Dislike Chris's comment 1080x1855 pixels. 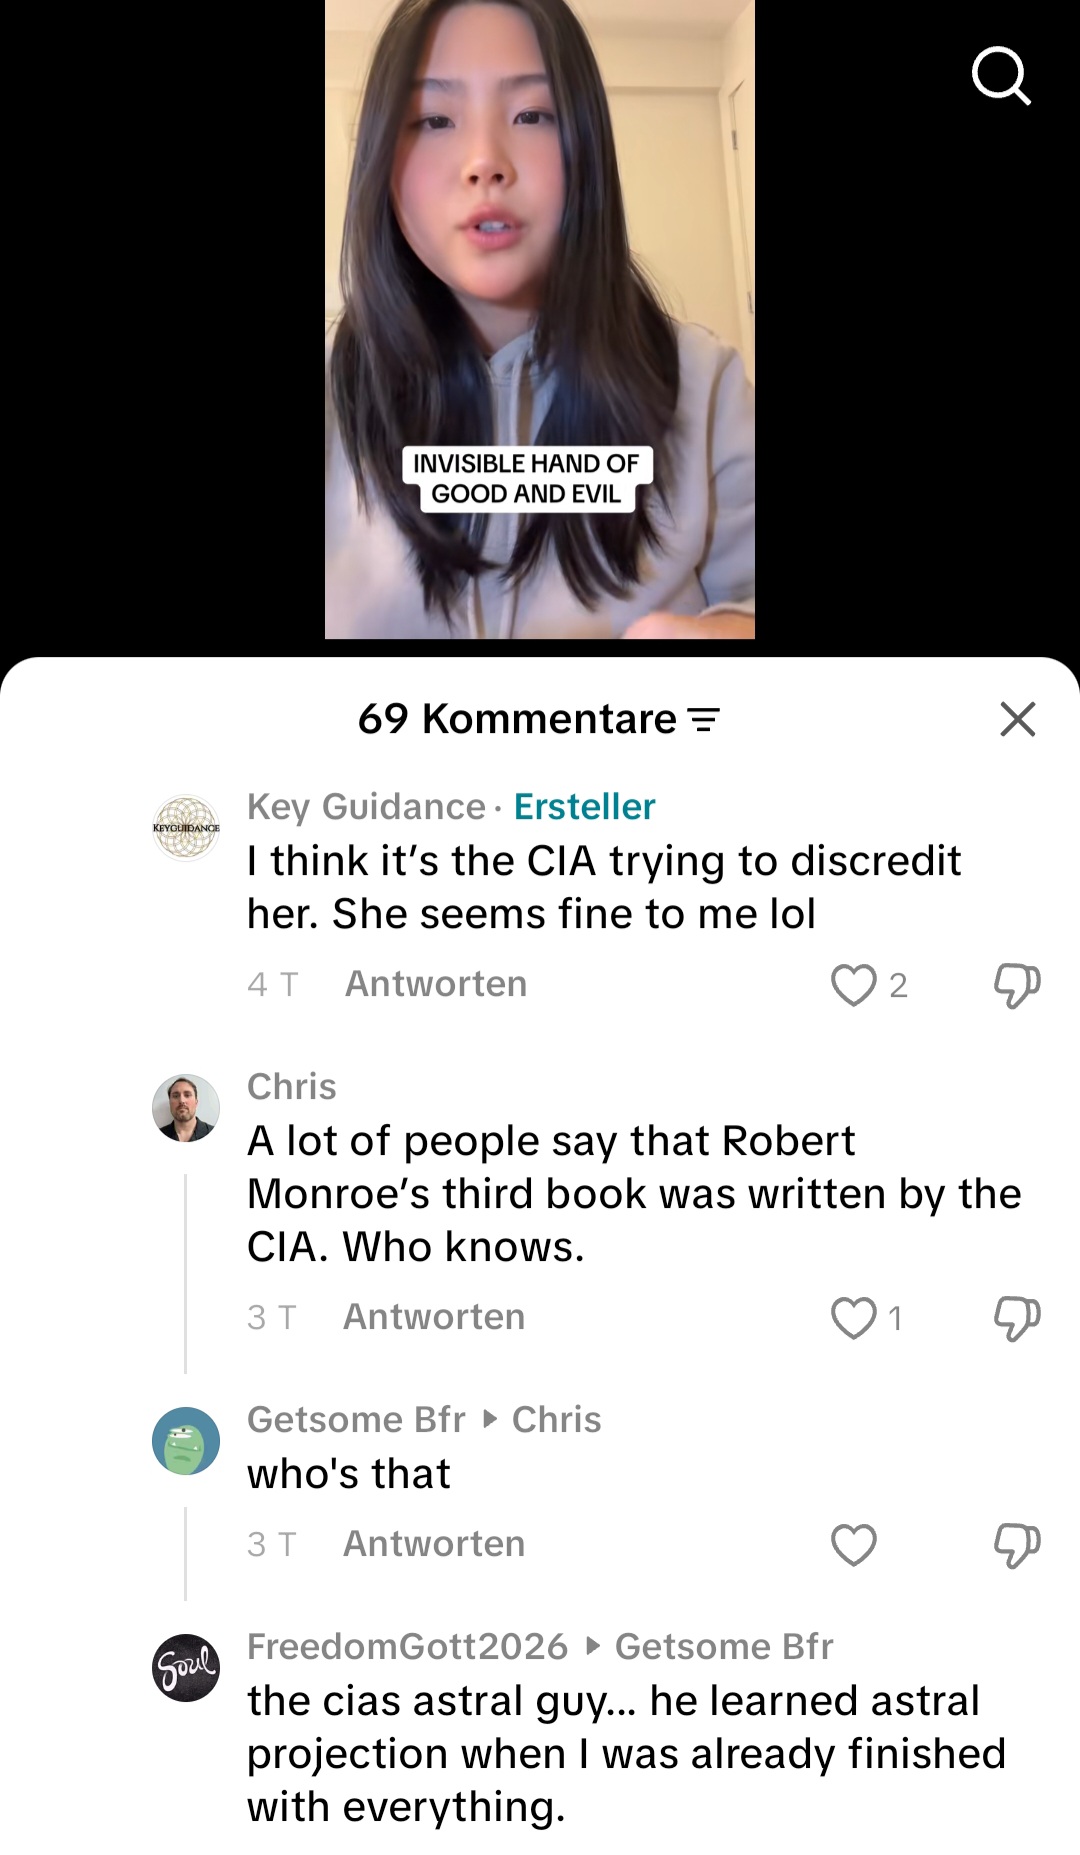click(1017, 1318)
